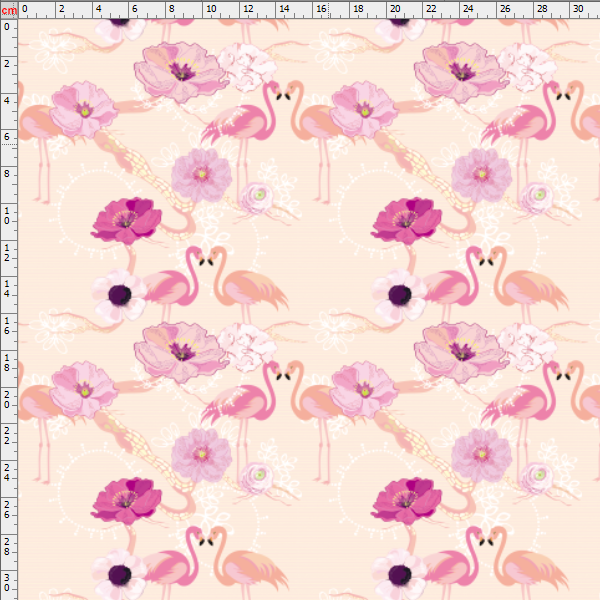Click the 28 mark on the horizontal ruler
The image size is (600, 600).
542,9
